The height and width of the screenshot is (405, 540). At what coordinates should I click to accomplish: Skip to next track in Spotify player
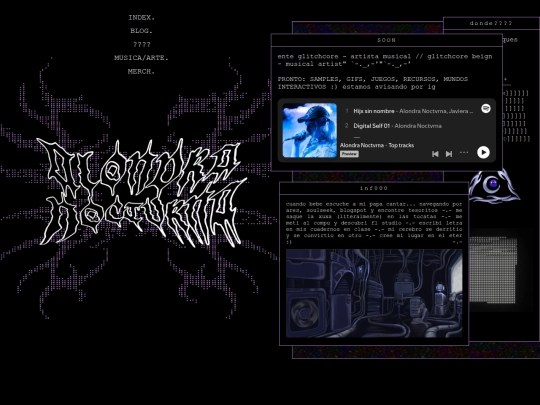tap(449, 154)
